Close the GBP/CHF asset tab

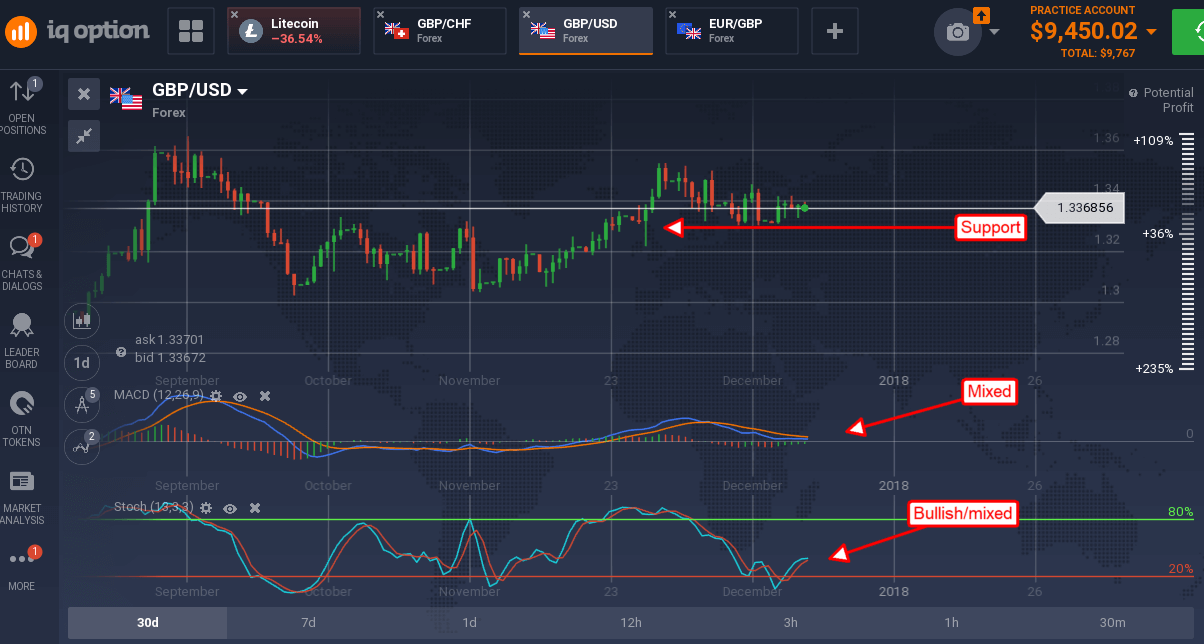point(380,14)
